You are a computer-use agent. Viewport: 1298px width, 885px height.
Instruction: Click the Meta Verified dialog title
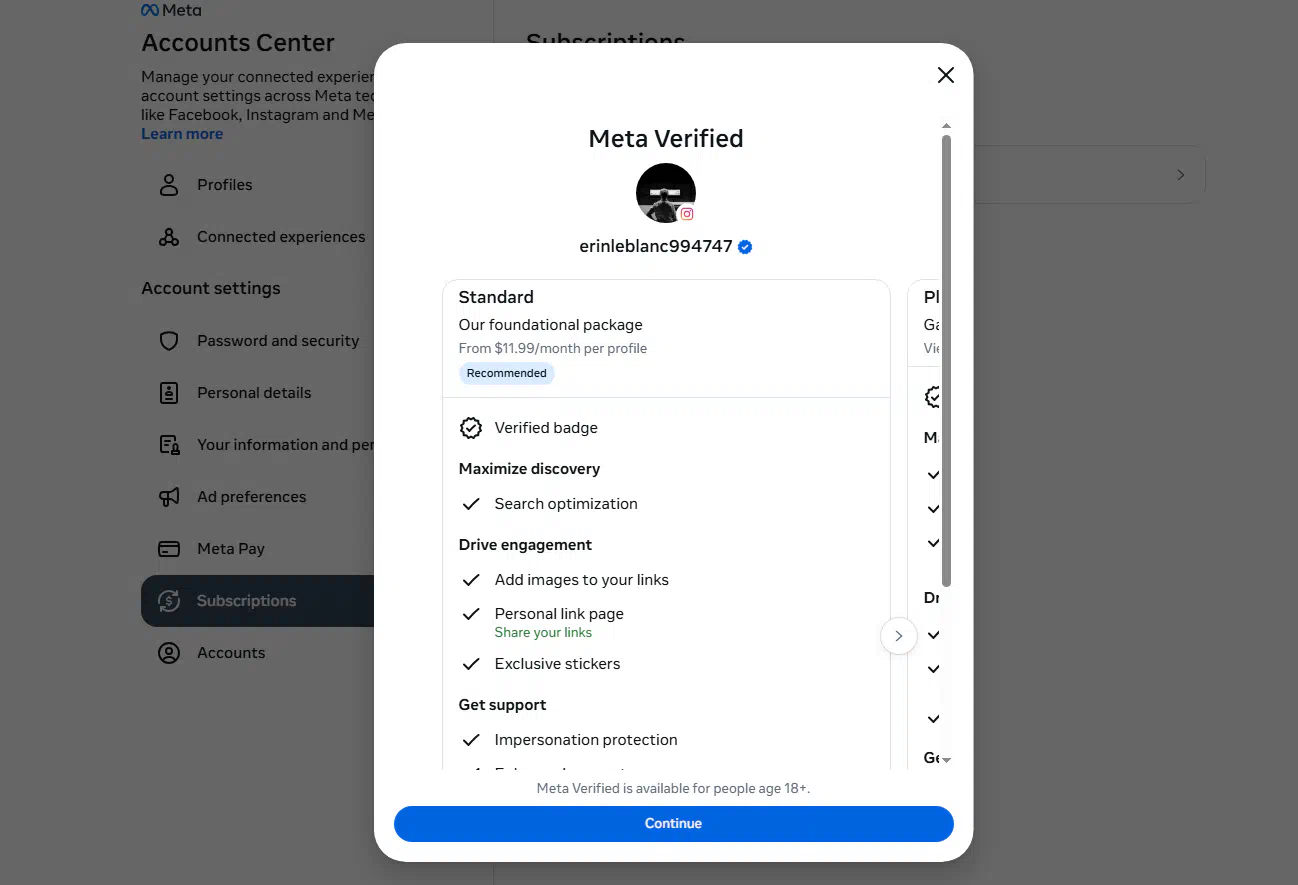pyautogui.click(x=666, y=139)
